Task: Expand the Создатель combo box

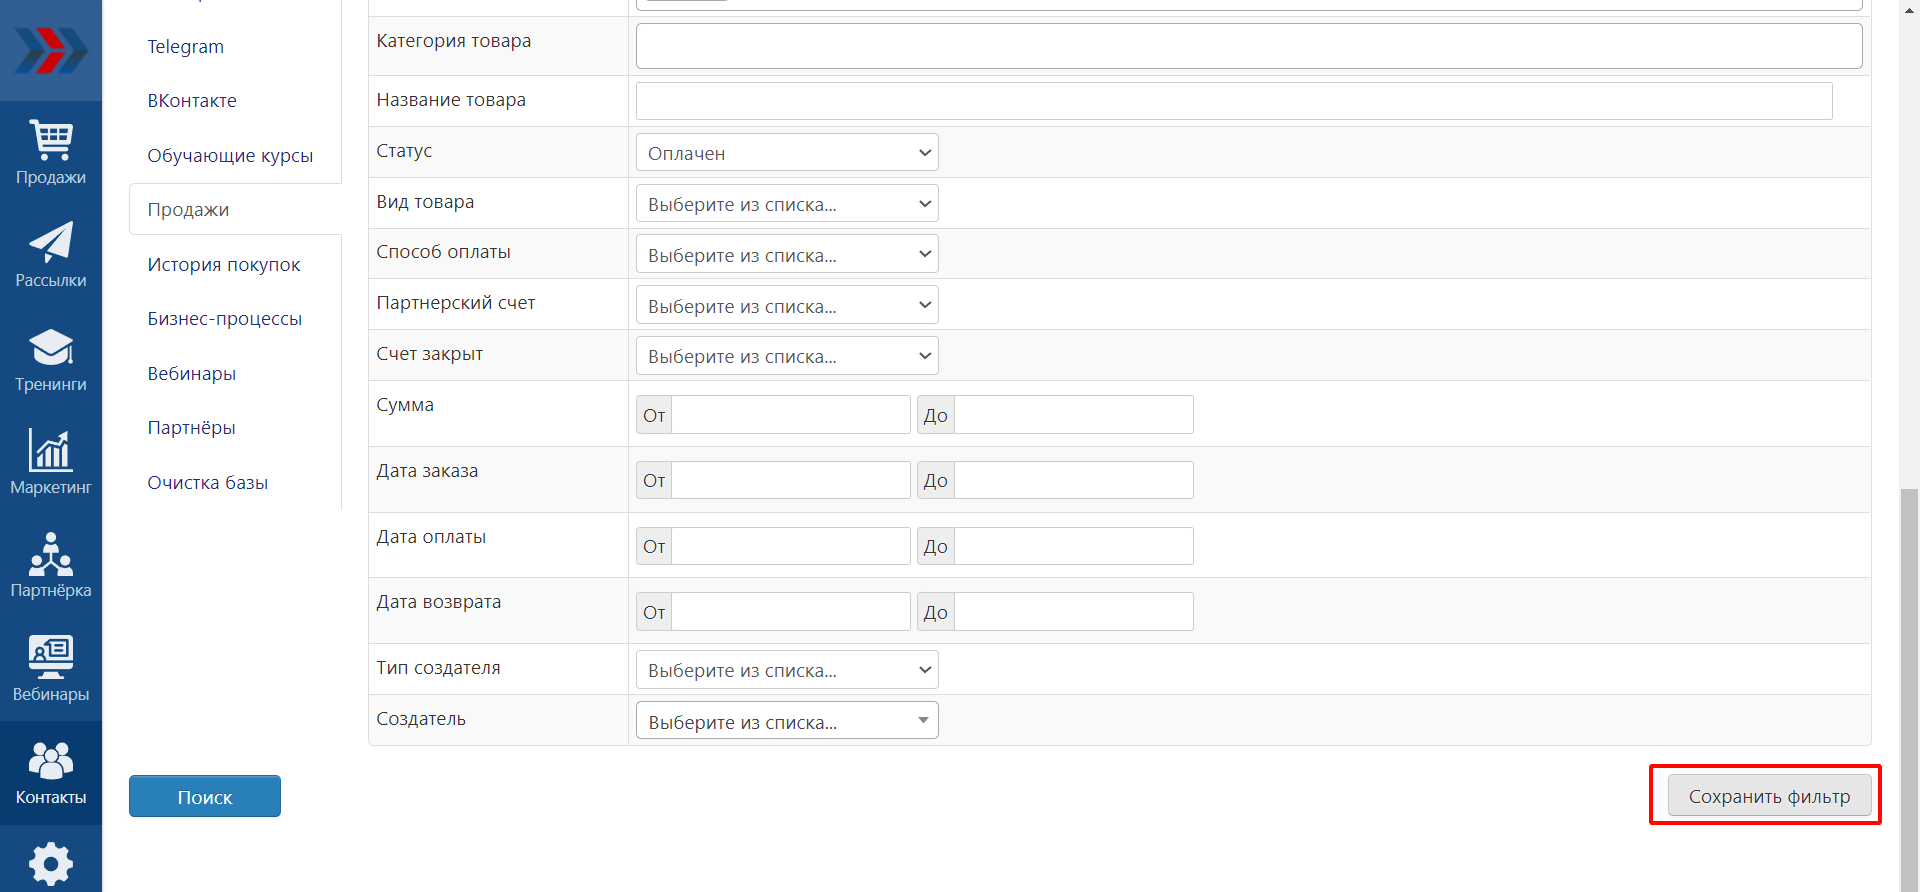Action: click(787, 721)
